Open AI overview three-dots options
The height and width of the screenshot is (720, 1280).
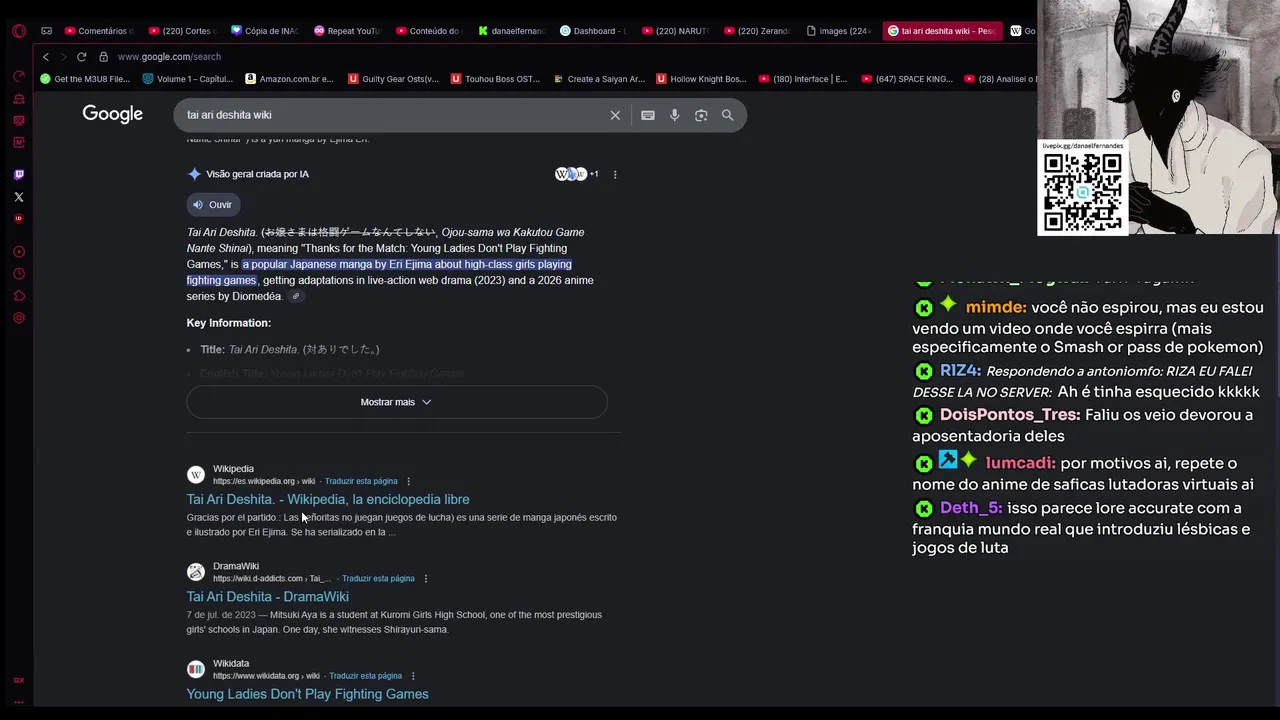click(x=615, y=174)
